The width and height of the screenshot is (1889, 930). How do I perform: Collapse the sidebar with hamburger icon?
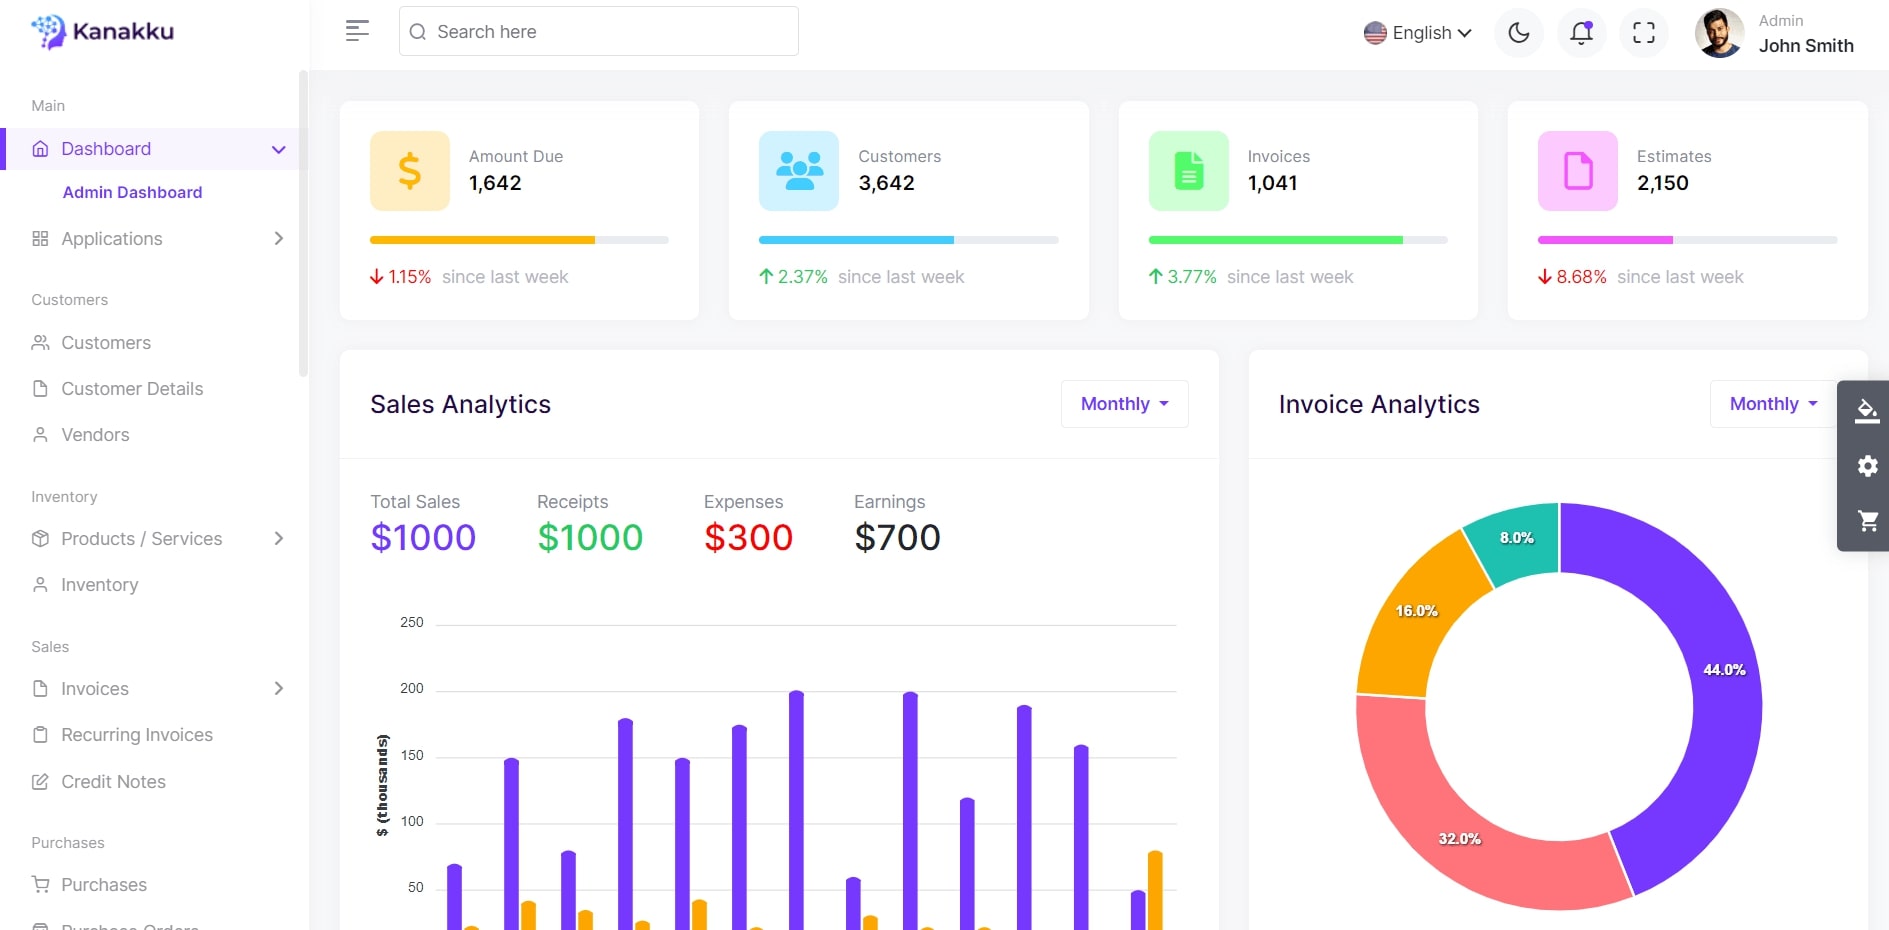(x=357, y=31)
